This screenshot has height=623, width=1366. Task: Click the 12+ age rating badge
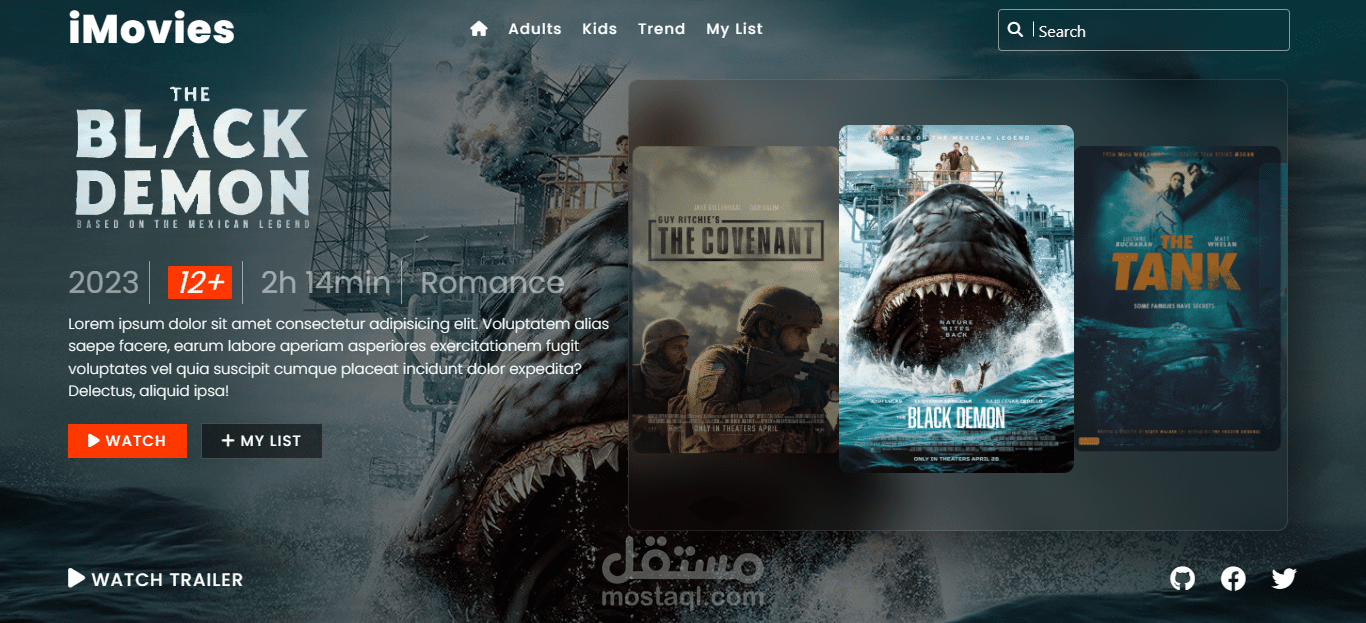(x=200, y=283)
